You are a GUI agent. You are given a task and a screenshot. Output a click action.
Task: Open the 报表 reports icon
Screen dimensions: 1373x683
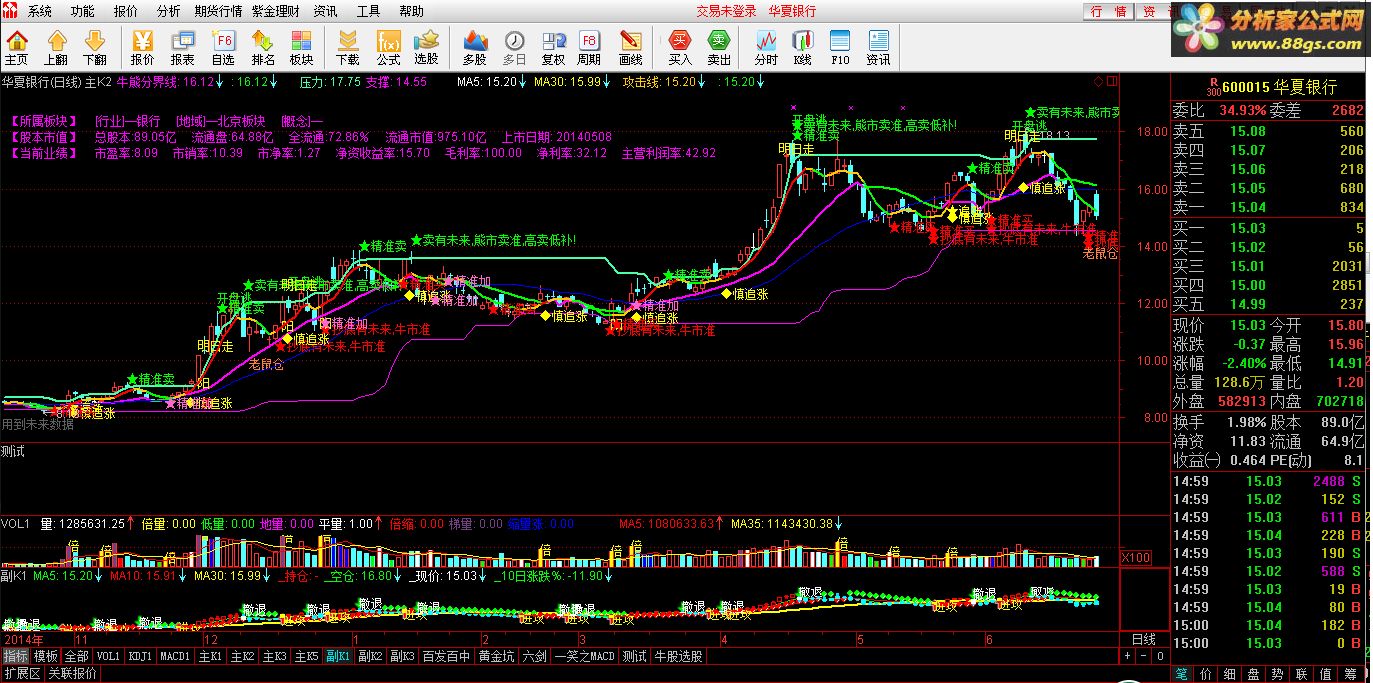(183, 47)
